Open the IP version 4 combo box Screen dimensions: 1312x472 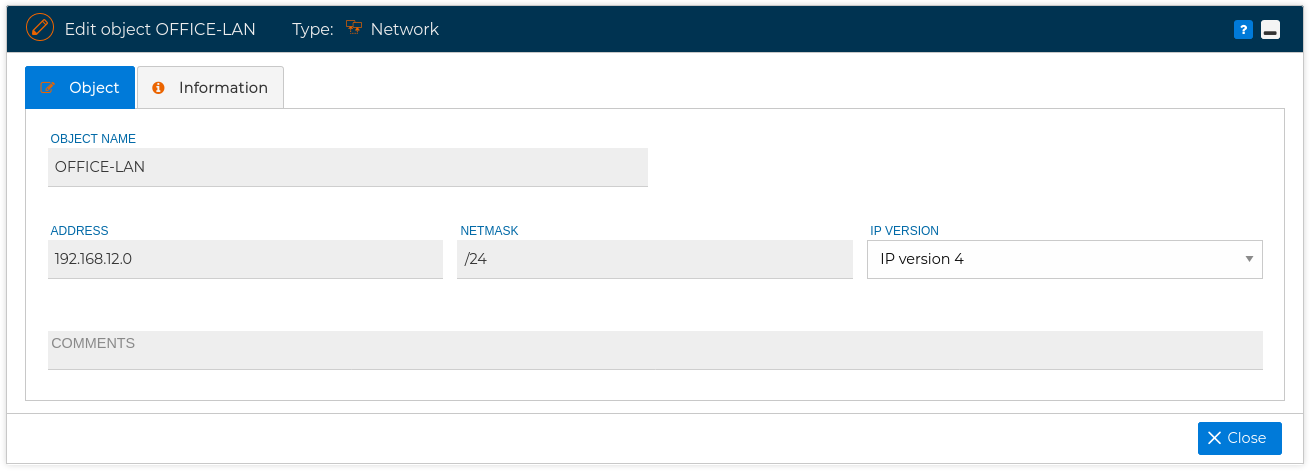[x=1065, y=259]
